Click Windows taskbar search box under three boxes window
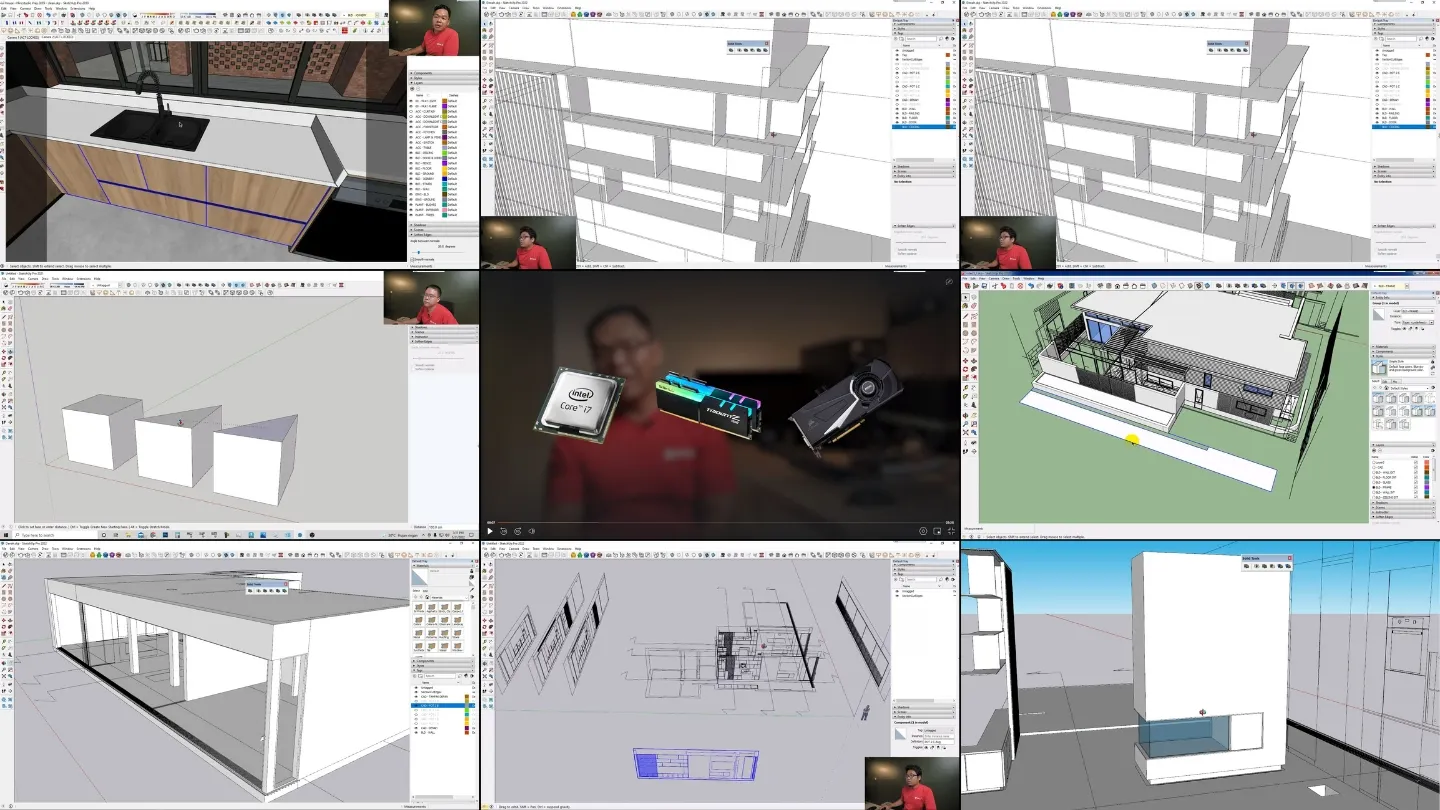The height and width of the screenshot is (810, 1440). 55,535
